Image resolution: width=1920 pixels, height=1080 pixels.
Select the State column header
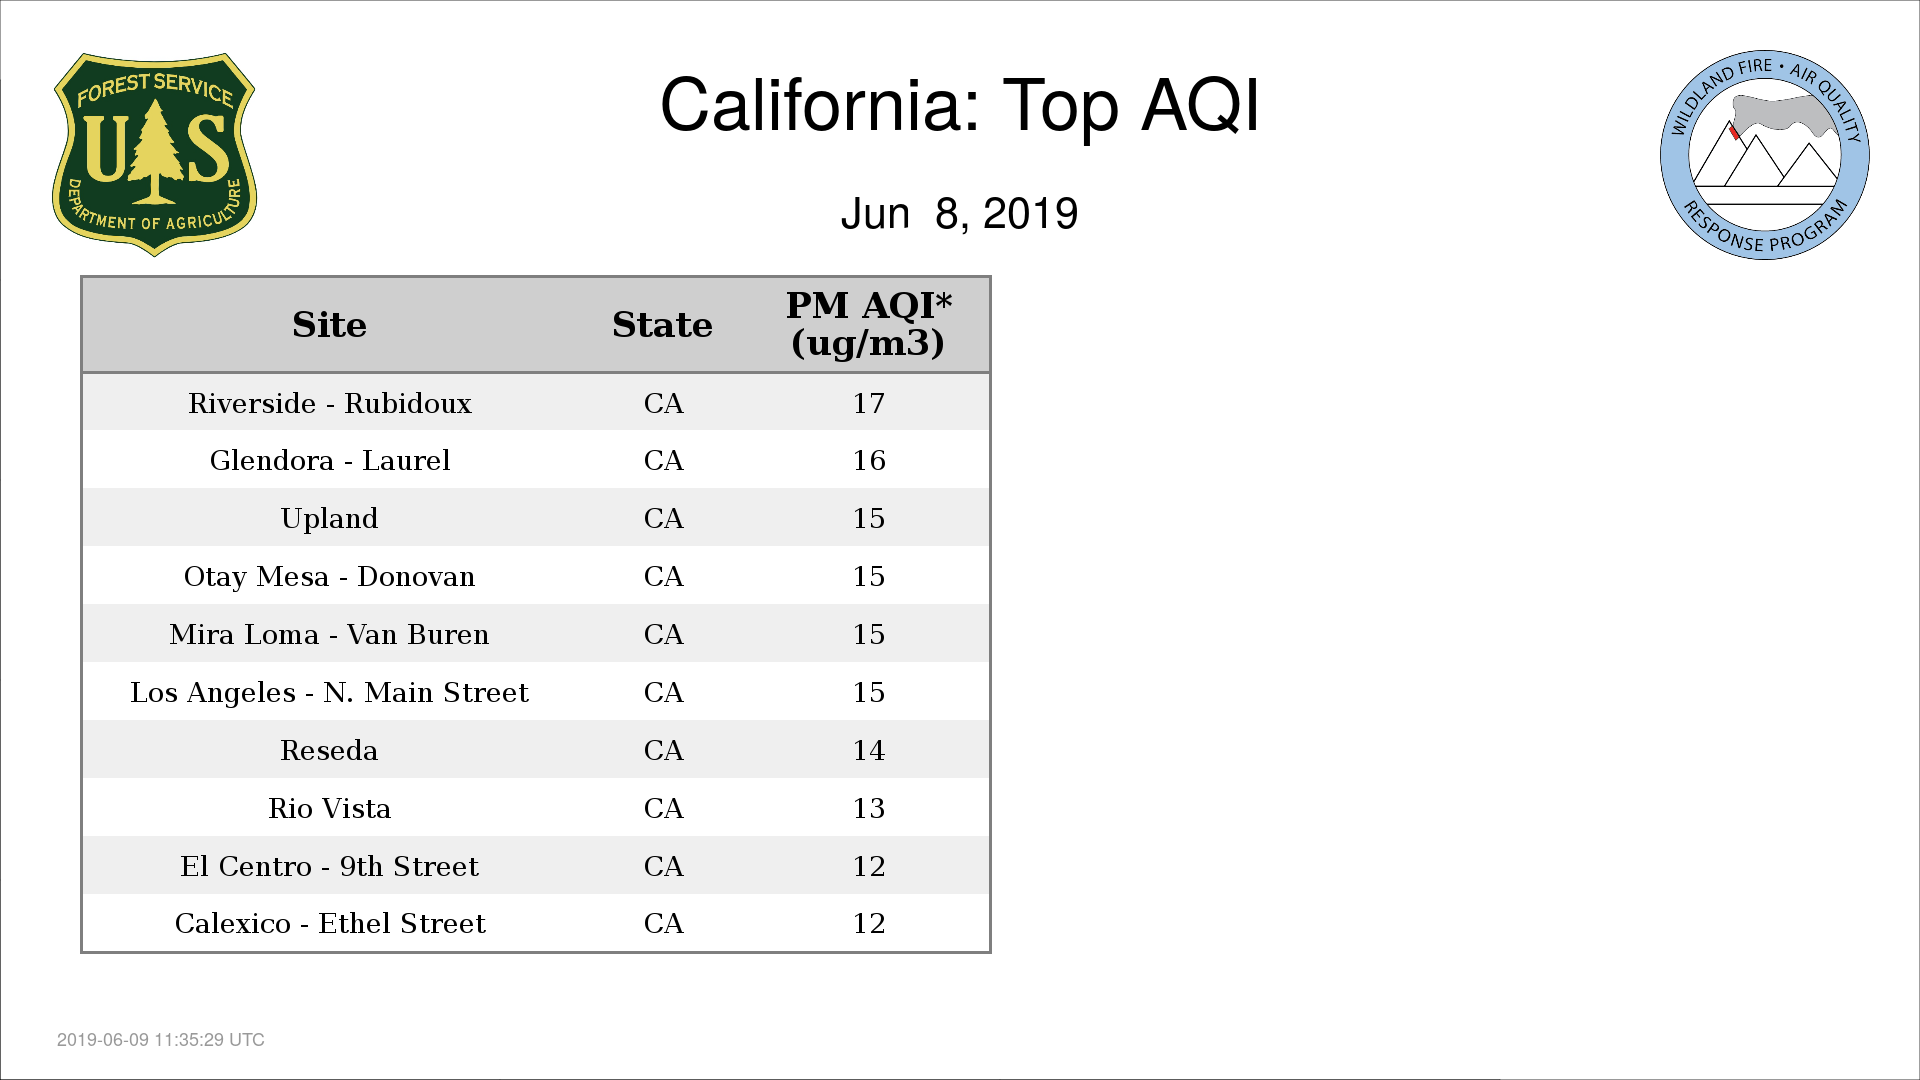662,325
